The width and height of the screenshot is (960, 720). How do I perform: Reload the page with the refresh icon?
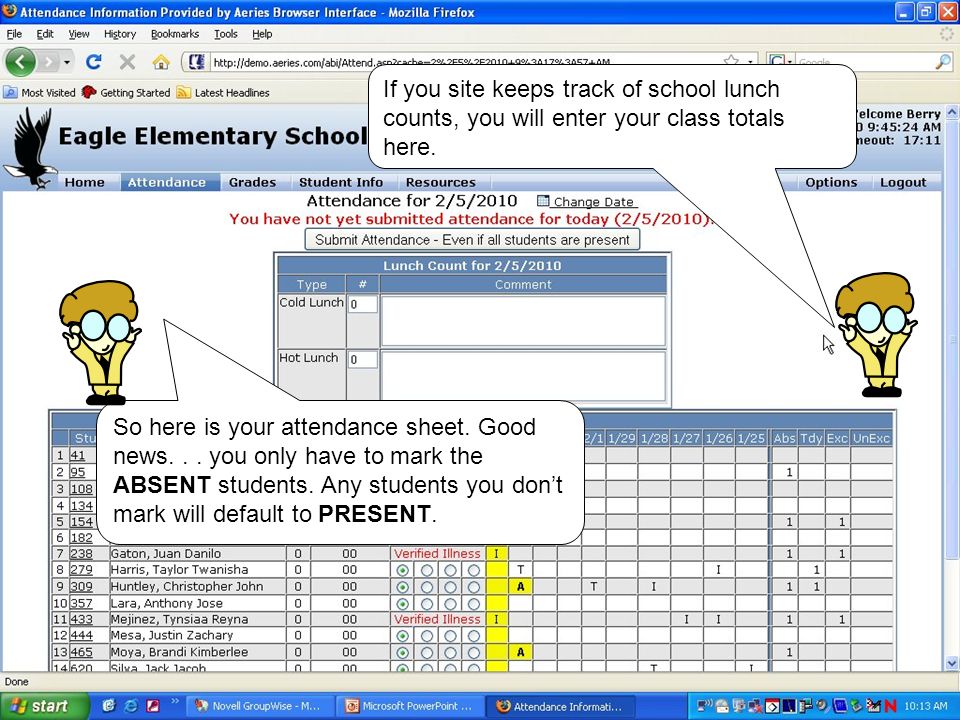point(94,62)
